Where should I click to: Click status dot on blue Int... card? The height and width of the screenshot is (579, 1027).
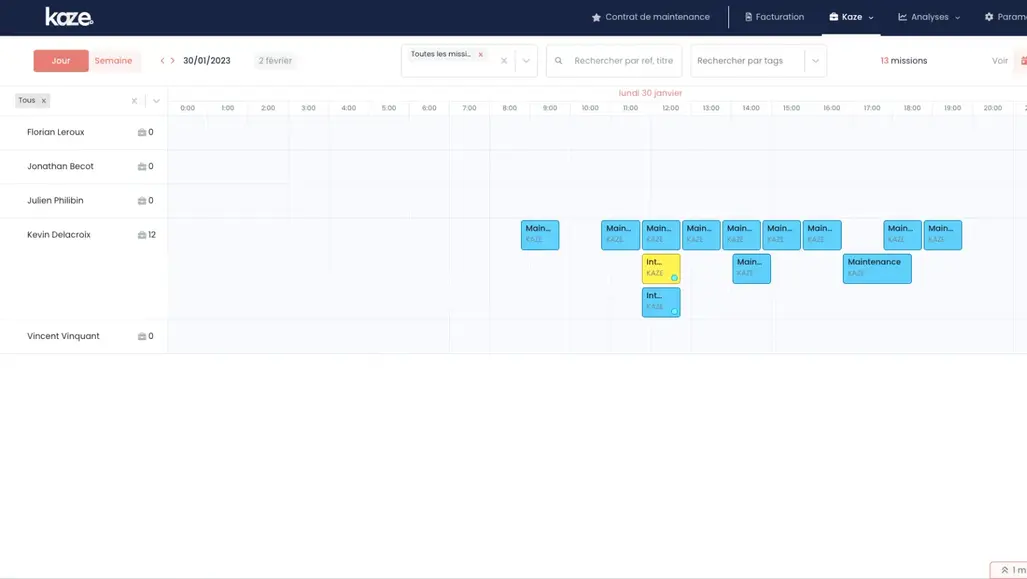coord(674,312)
